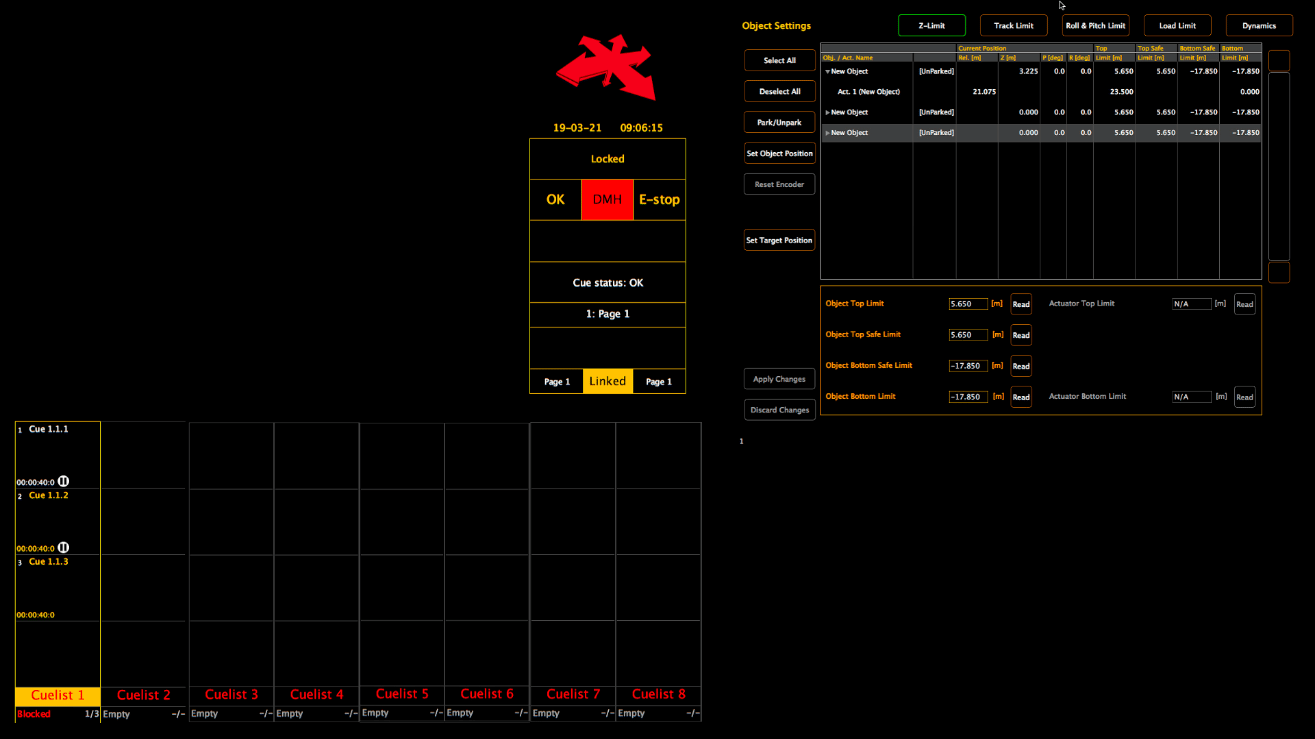This screenshot has height=739, width=1315.
Task: Click the Apply Changes button
Action: [x=779, y=379]
